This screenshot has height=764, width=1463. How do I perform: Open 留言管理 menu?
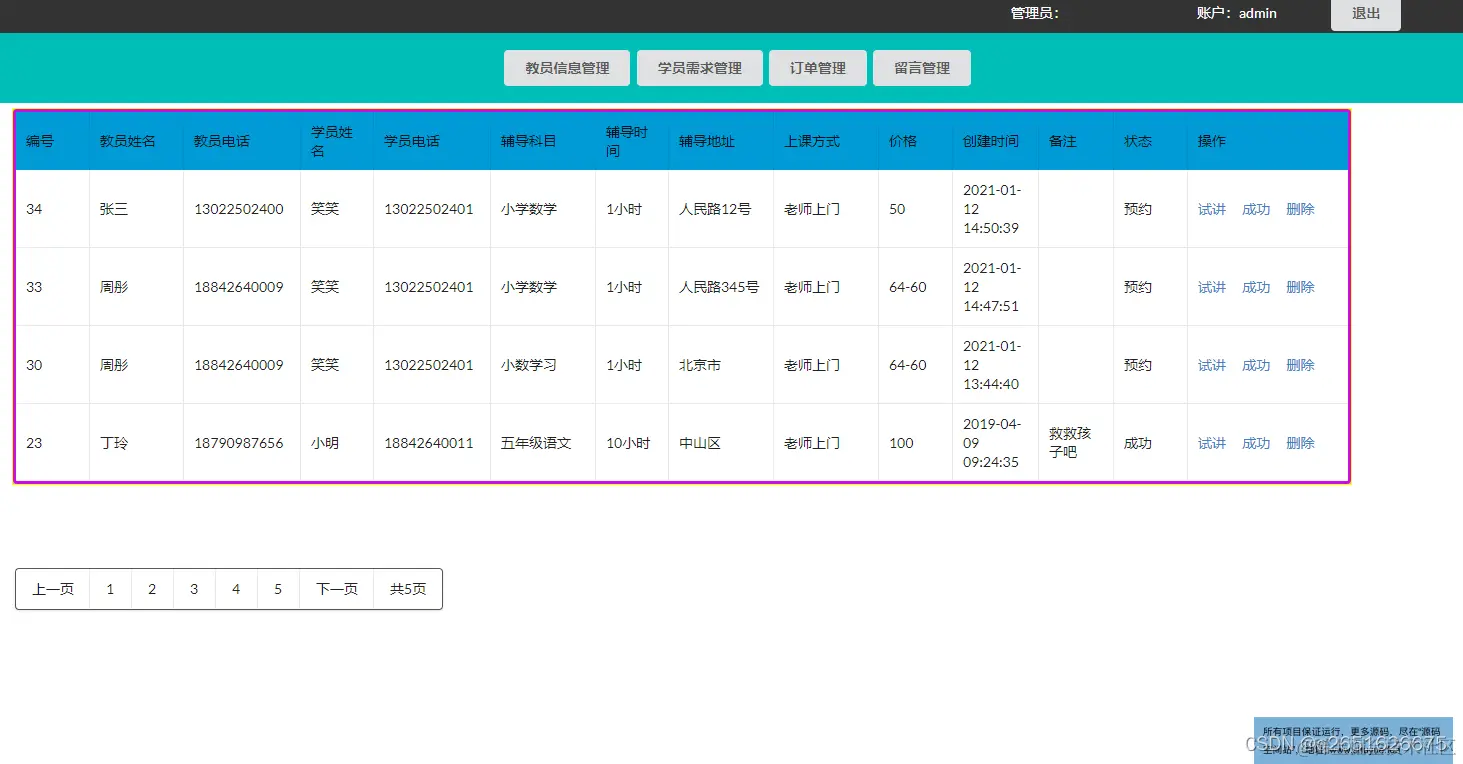pyautogui.click(x=922, y=68)
